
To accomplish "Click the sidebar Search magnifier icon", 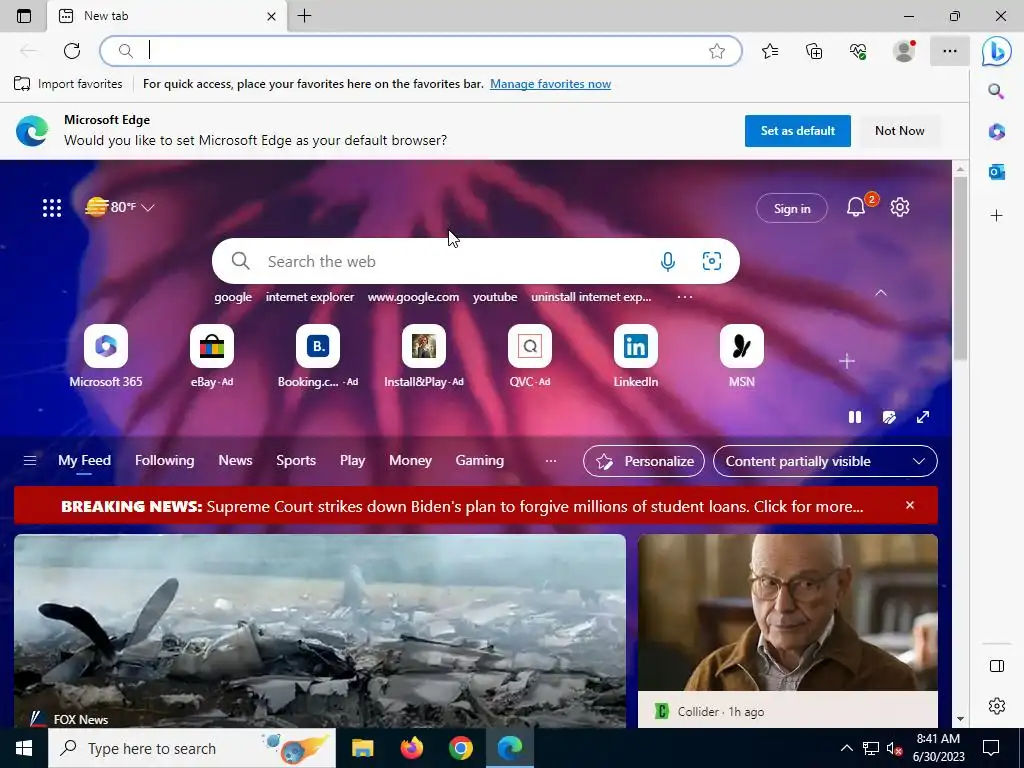I will tap(996, 91).
